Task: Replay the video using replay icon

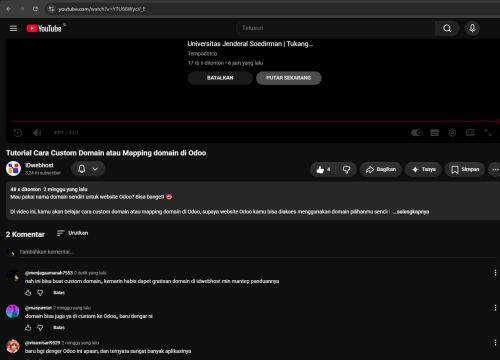Action: point(18,133)
